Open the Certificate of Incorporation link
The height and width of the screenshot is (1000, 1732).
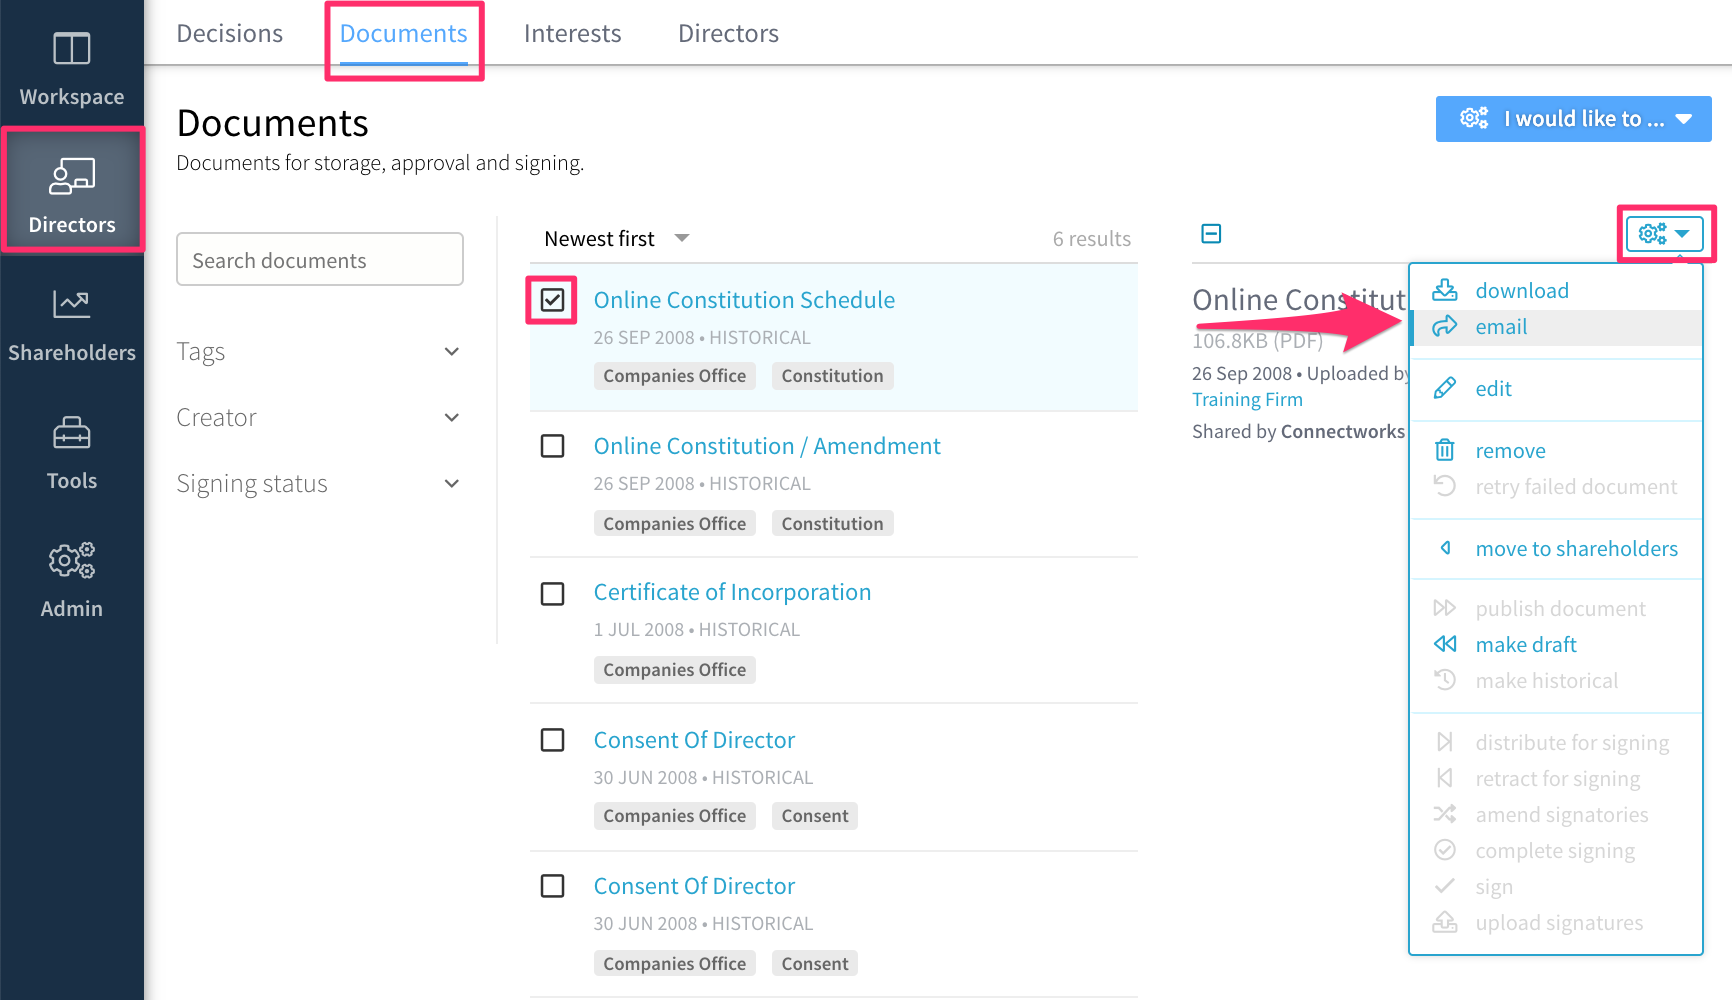point(732,592)
